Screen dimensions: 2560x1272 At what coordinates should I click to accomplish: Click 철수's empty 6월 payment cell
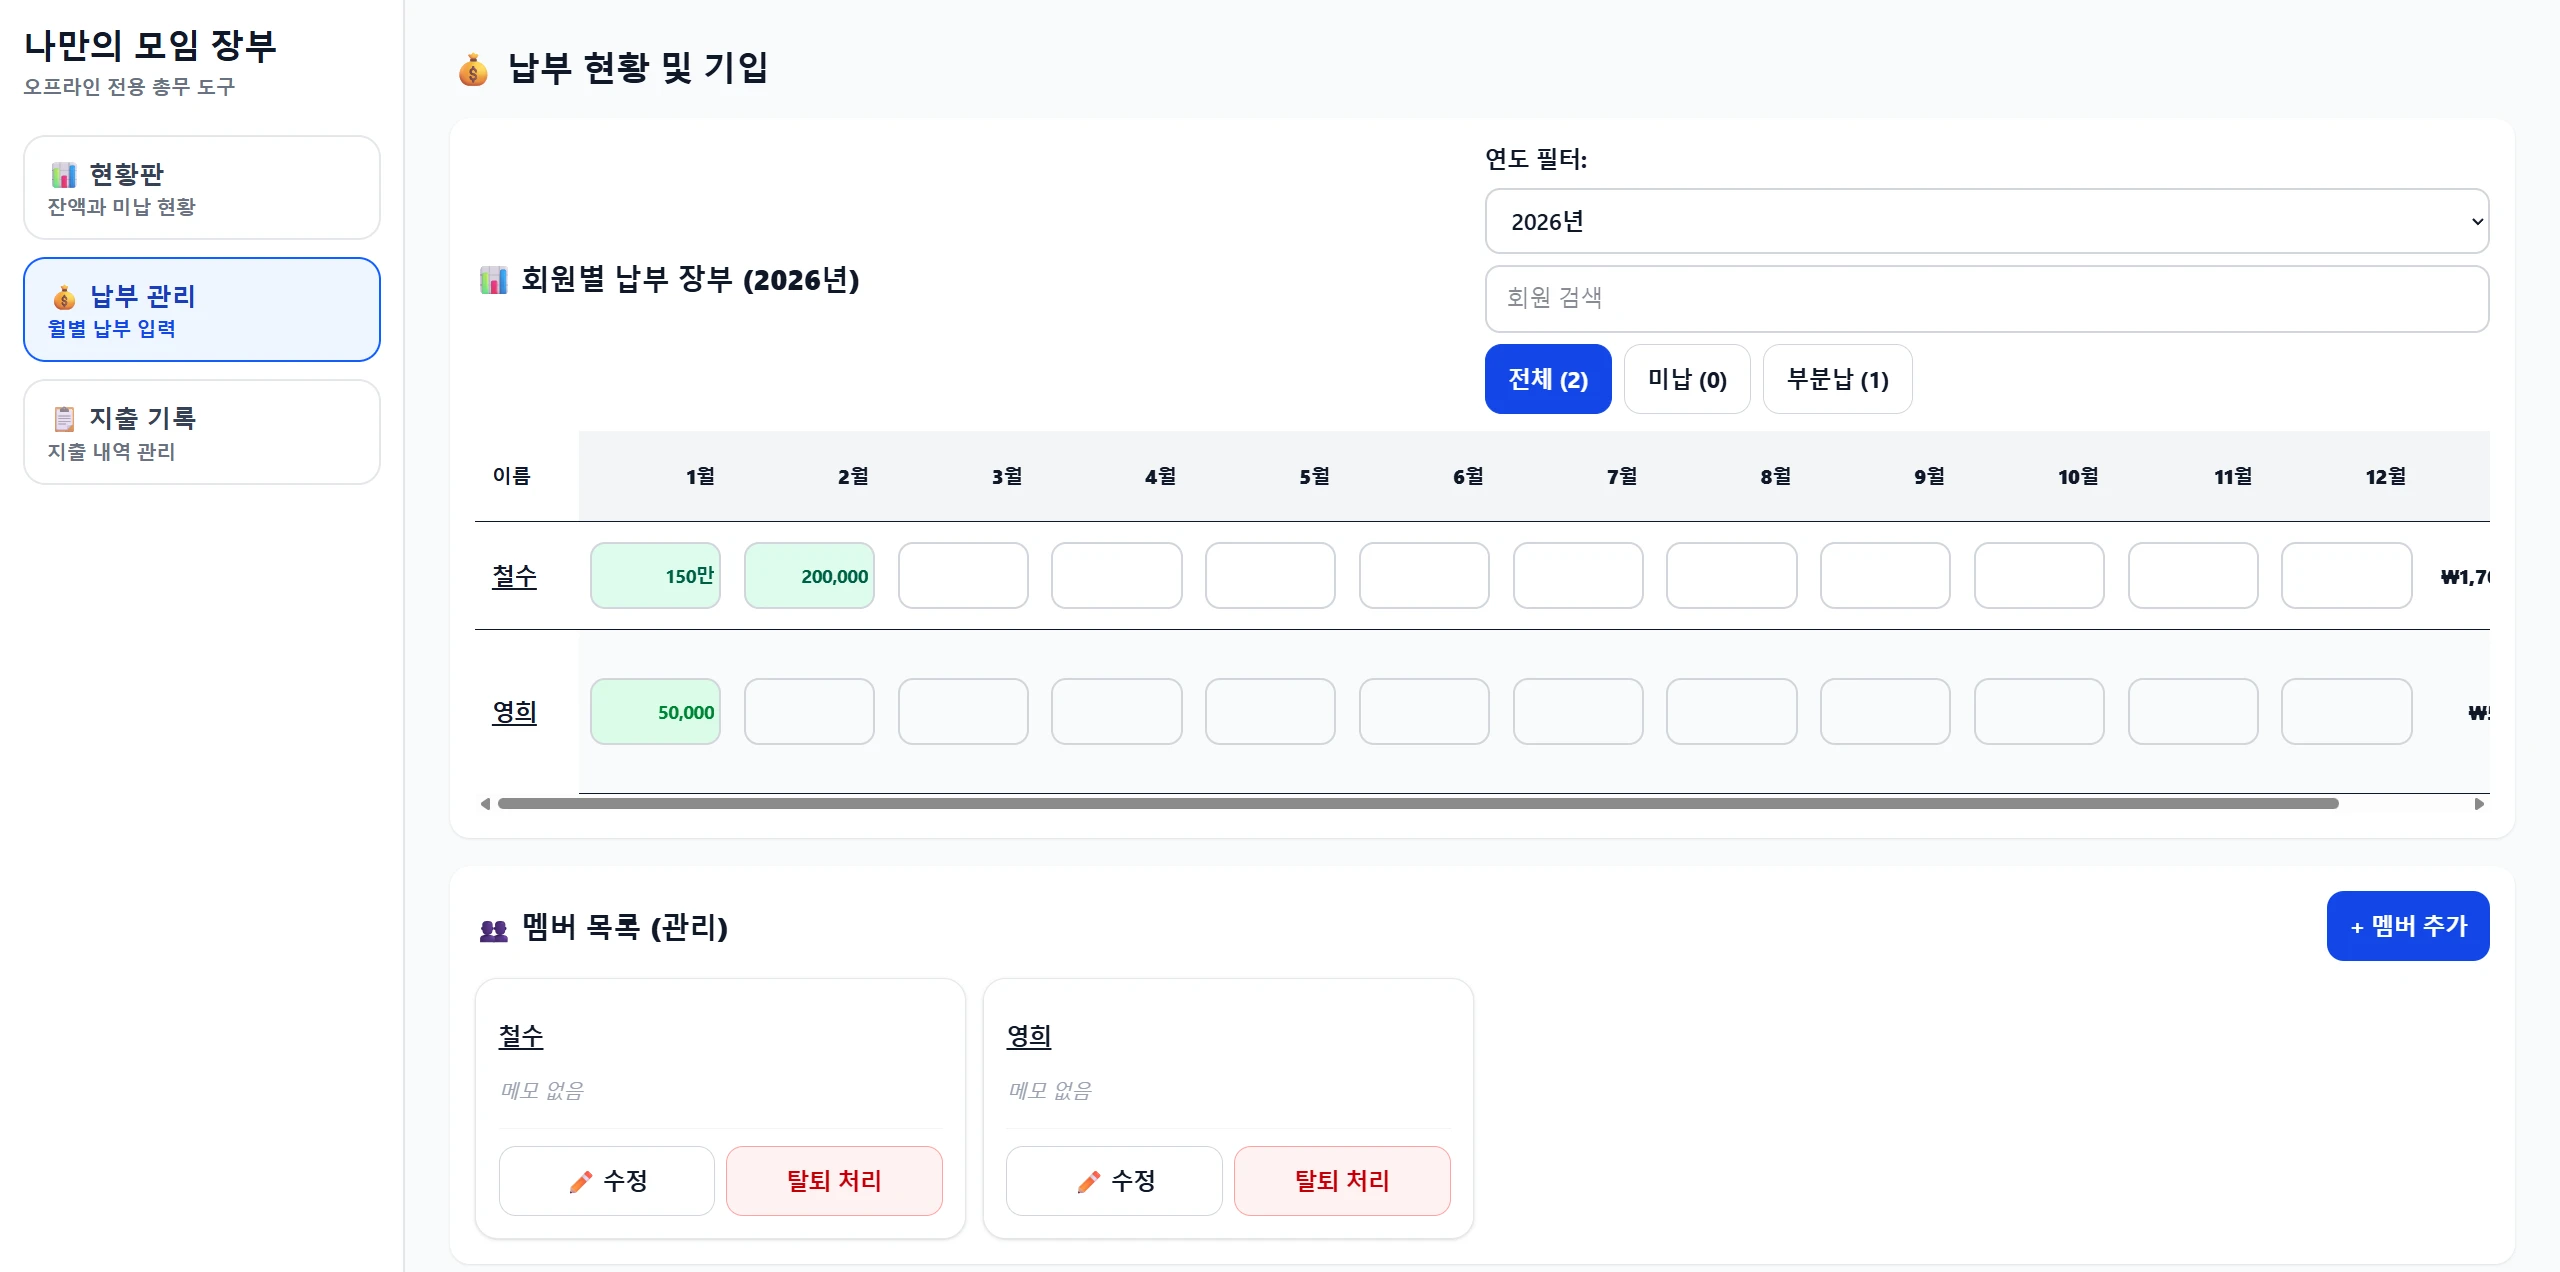1424,576
